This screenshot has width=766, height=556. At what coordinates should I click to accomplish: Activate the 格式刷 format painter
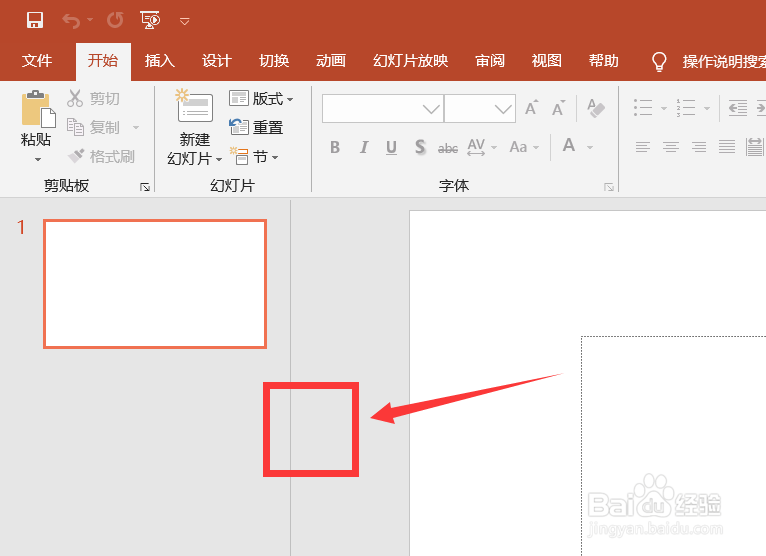click(x=101, y=156)
